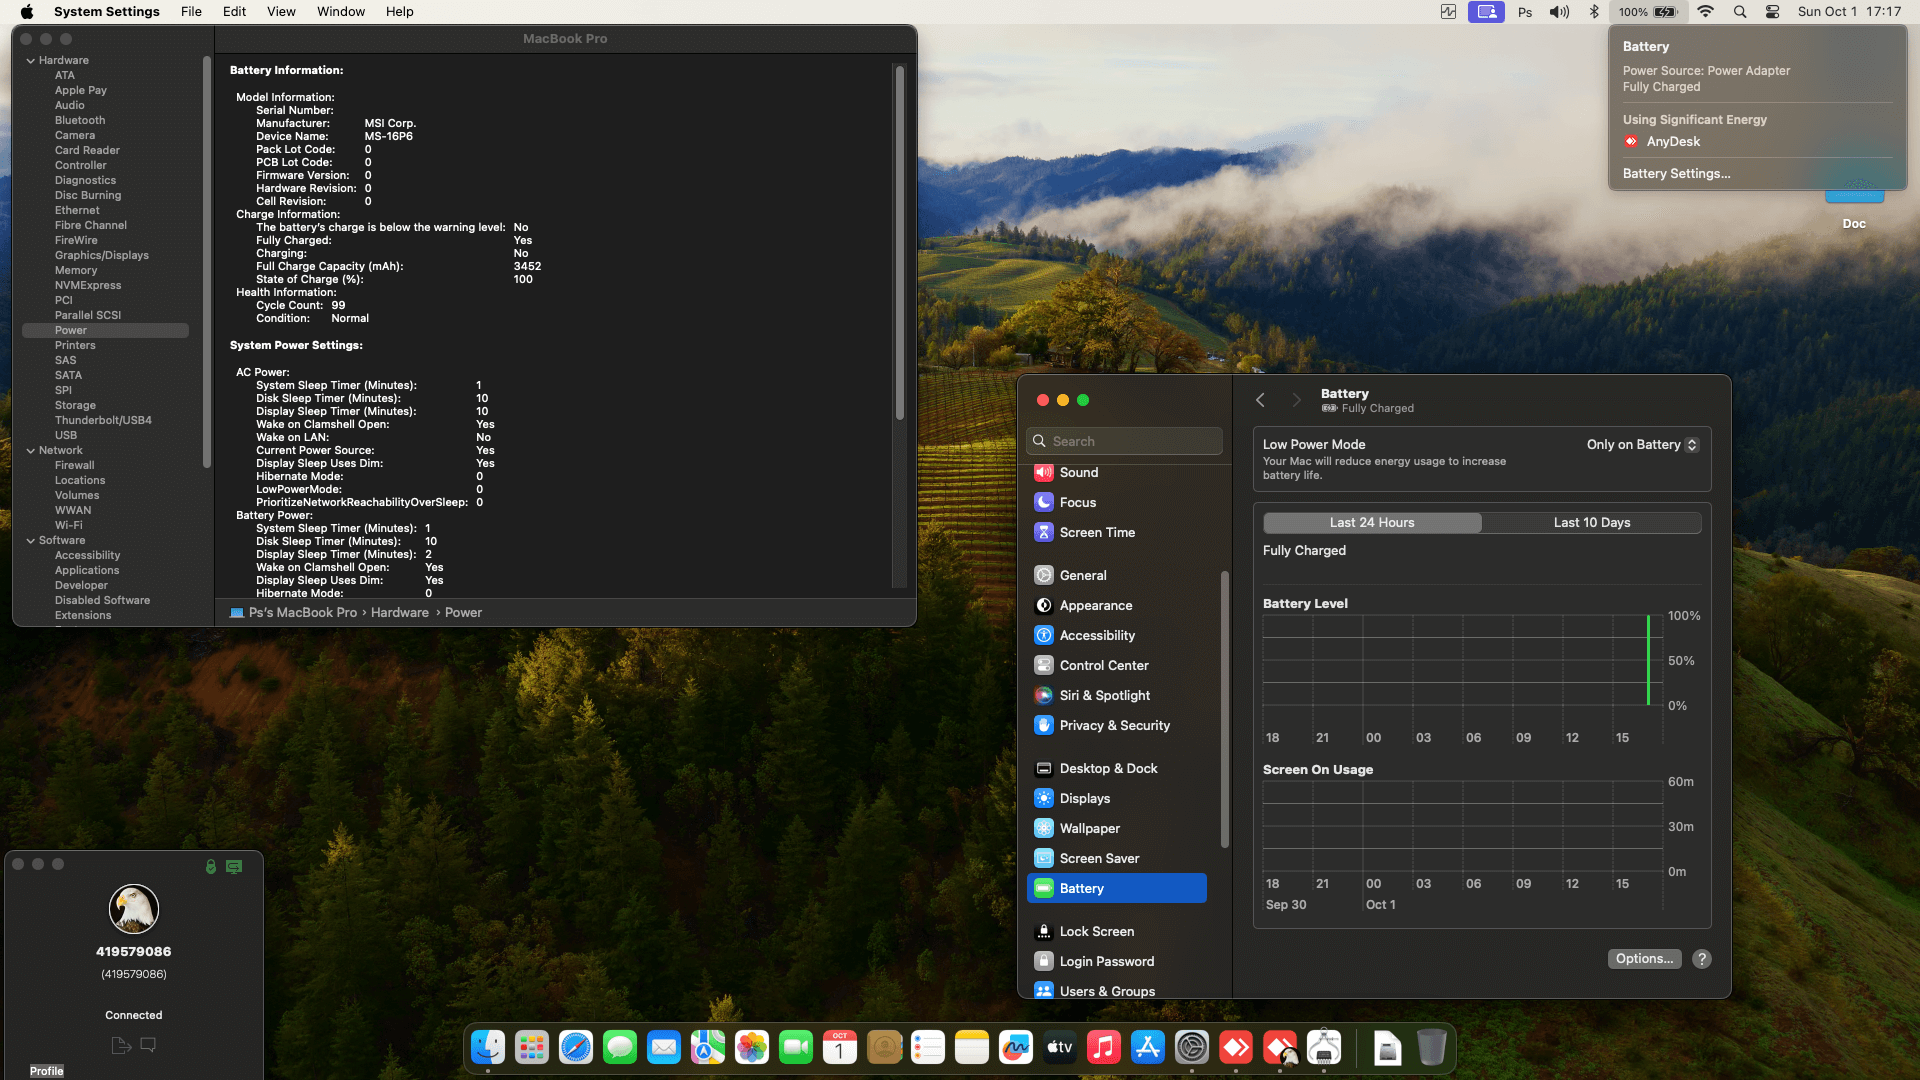Open the Help menu

click(x=400, y=12)
